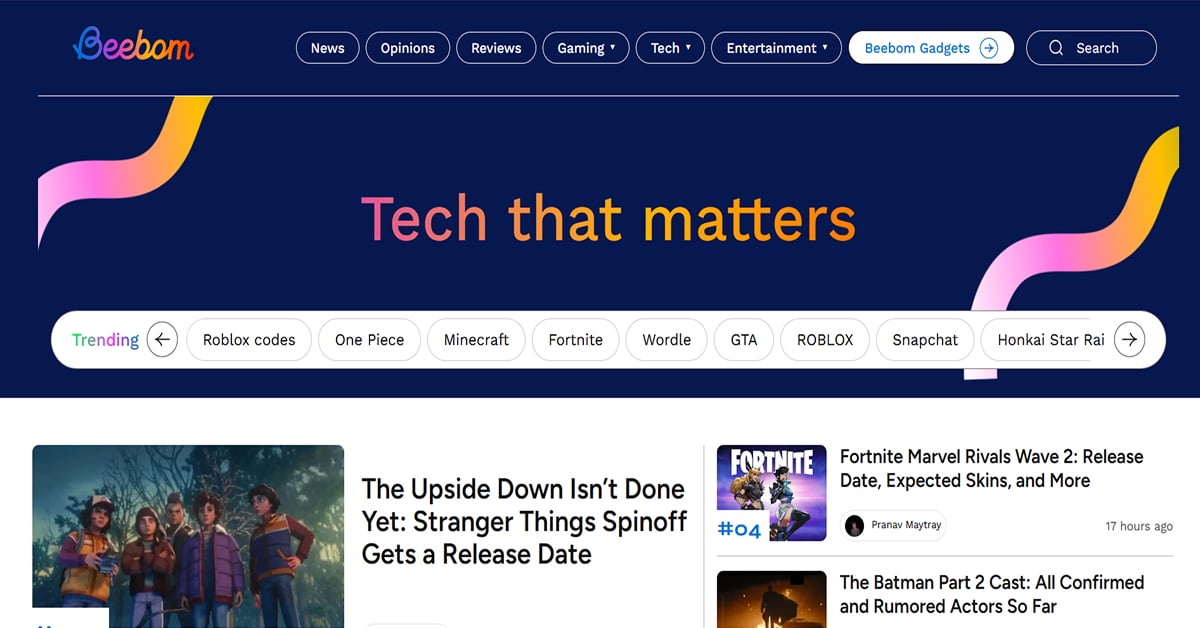Read Fortnite Marvel Rivals Wave 2 article

[991, 469]
